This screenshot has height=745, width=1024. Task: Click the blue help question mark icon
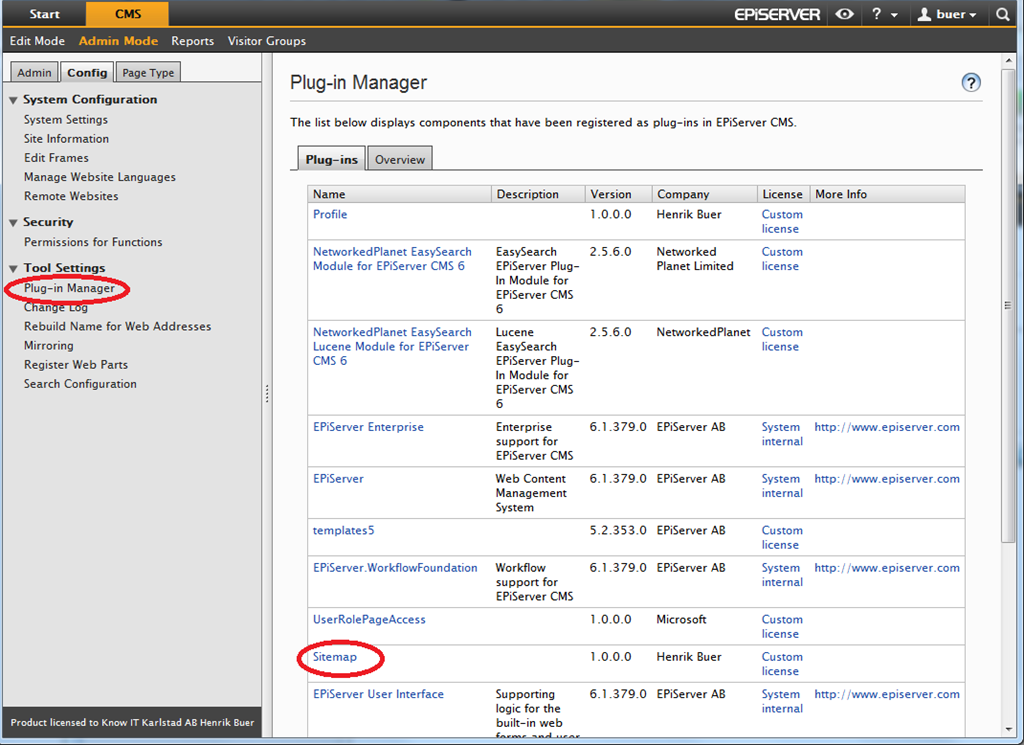pyautogui.click(x=970, y=83)
